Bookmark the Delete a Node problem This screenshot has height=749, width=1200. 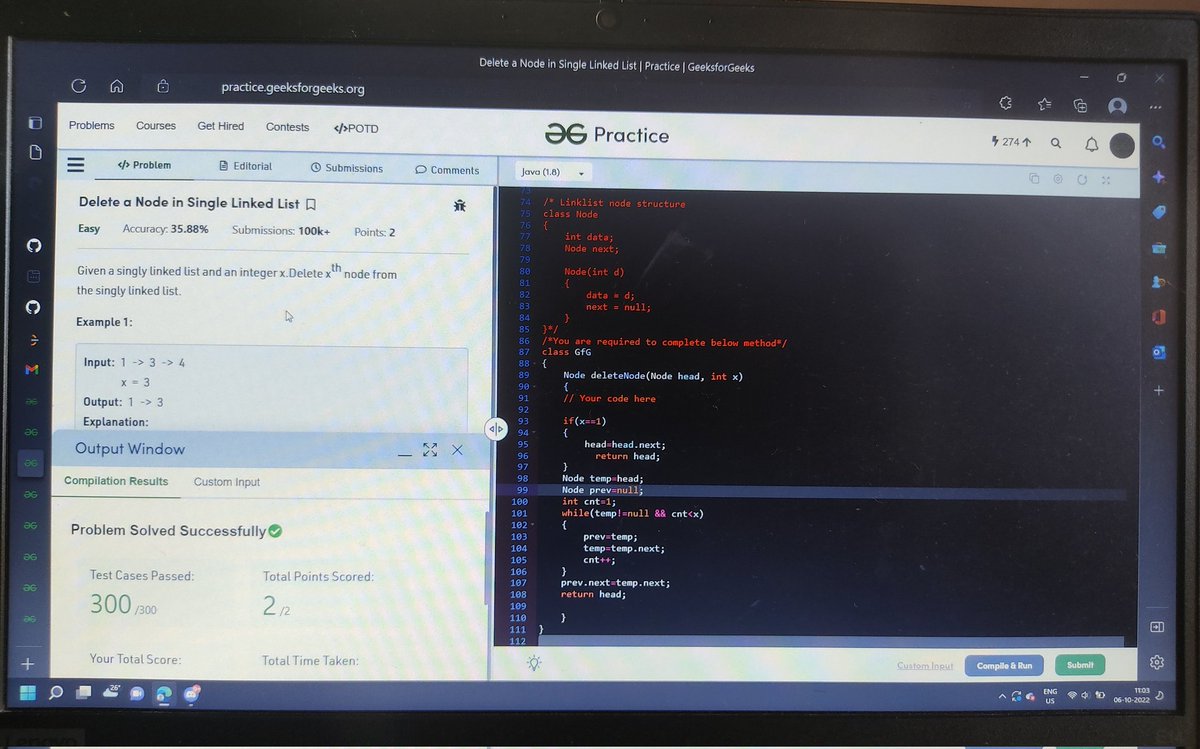click(310, 204)
